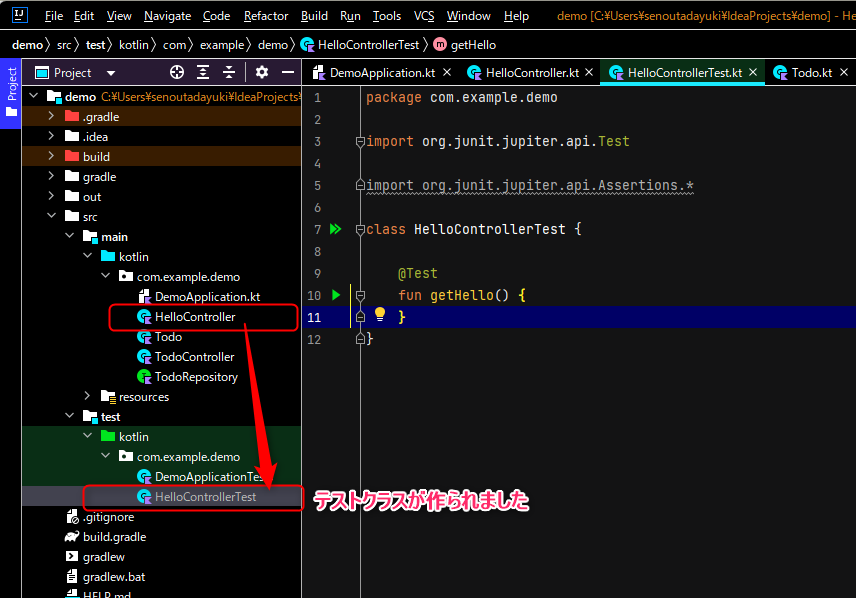Expand the resources folder
The height and width of the screenshot is (598, 856).
click(x=87, y=395)
